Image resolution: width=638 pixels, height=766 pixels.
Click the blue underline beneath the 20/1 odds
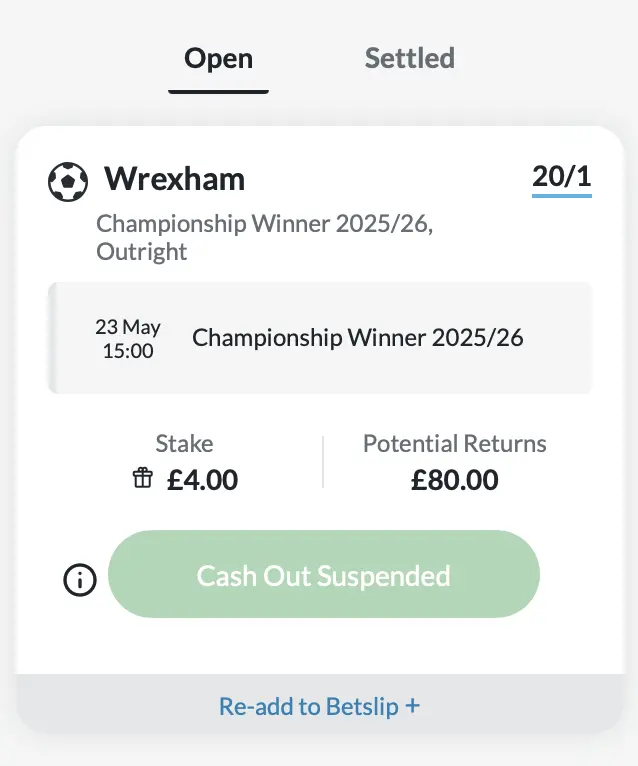click(x=561, y=195)
